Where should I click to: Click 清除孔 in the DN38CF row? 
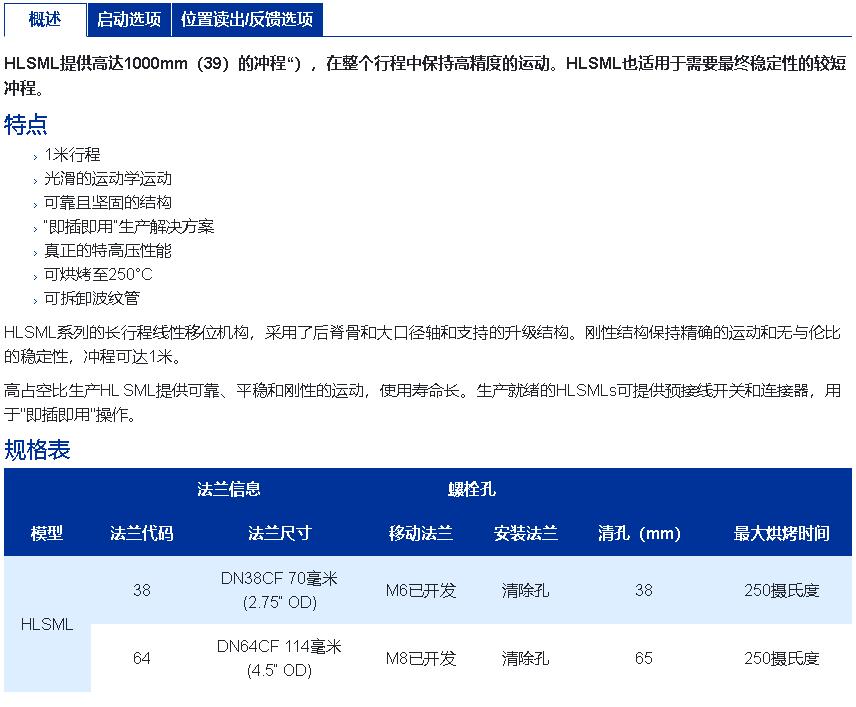pos(526,590)
